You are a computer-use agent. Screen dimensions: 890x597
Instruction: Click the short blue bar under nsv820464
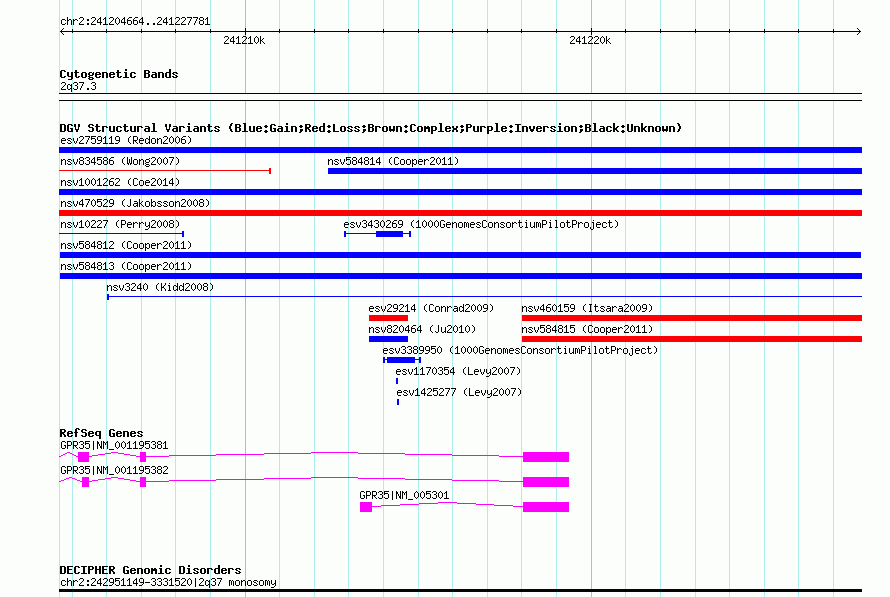388,339
